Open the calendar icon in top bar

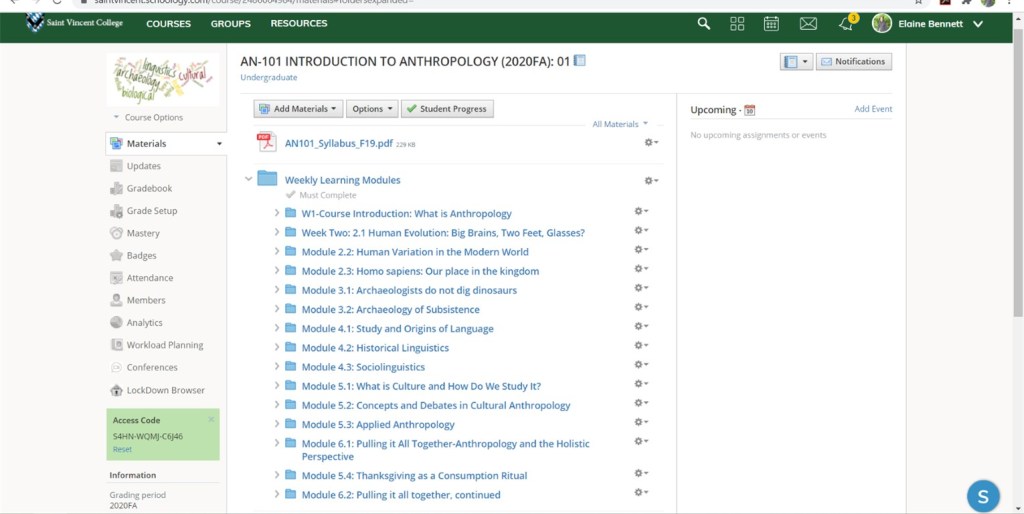pyautogui.click(x=771, y=24)
